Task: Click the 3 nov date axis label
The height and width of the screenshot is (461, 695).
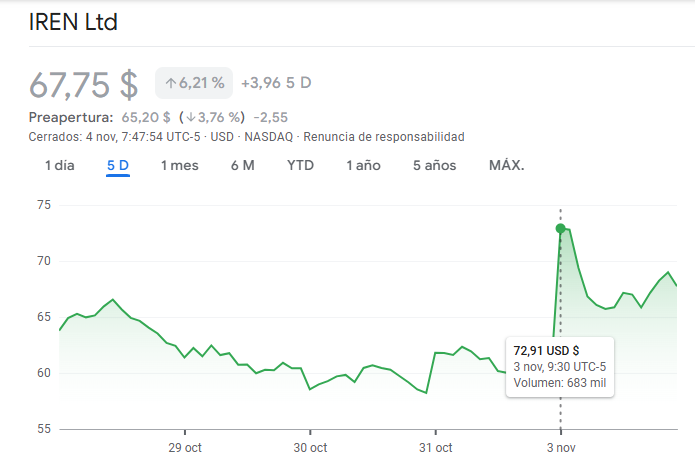Action: (560, 447)
